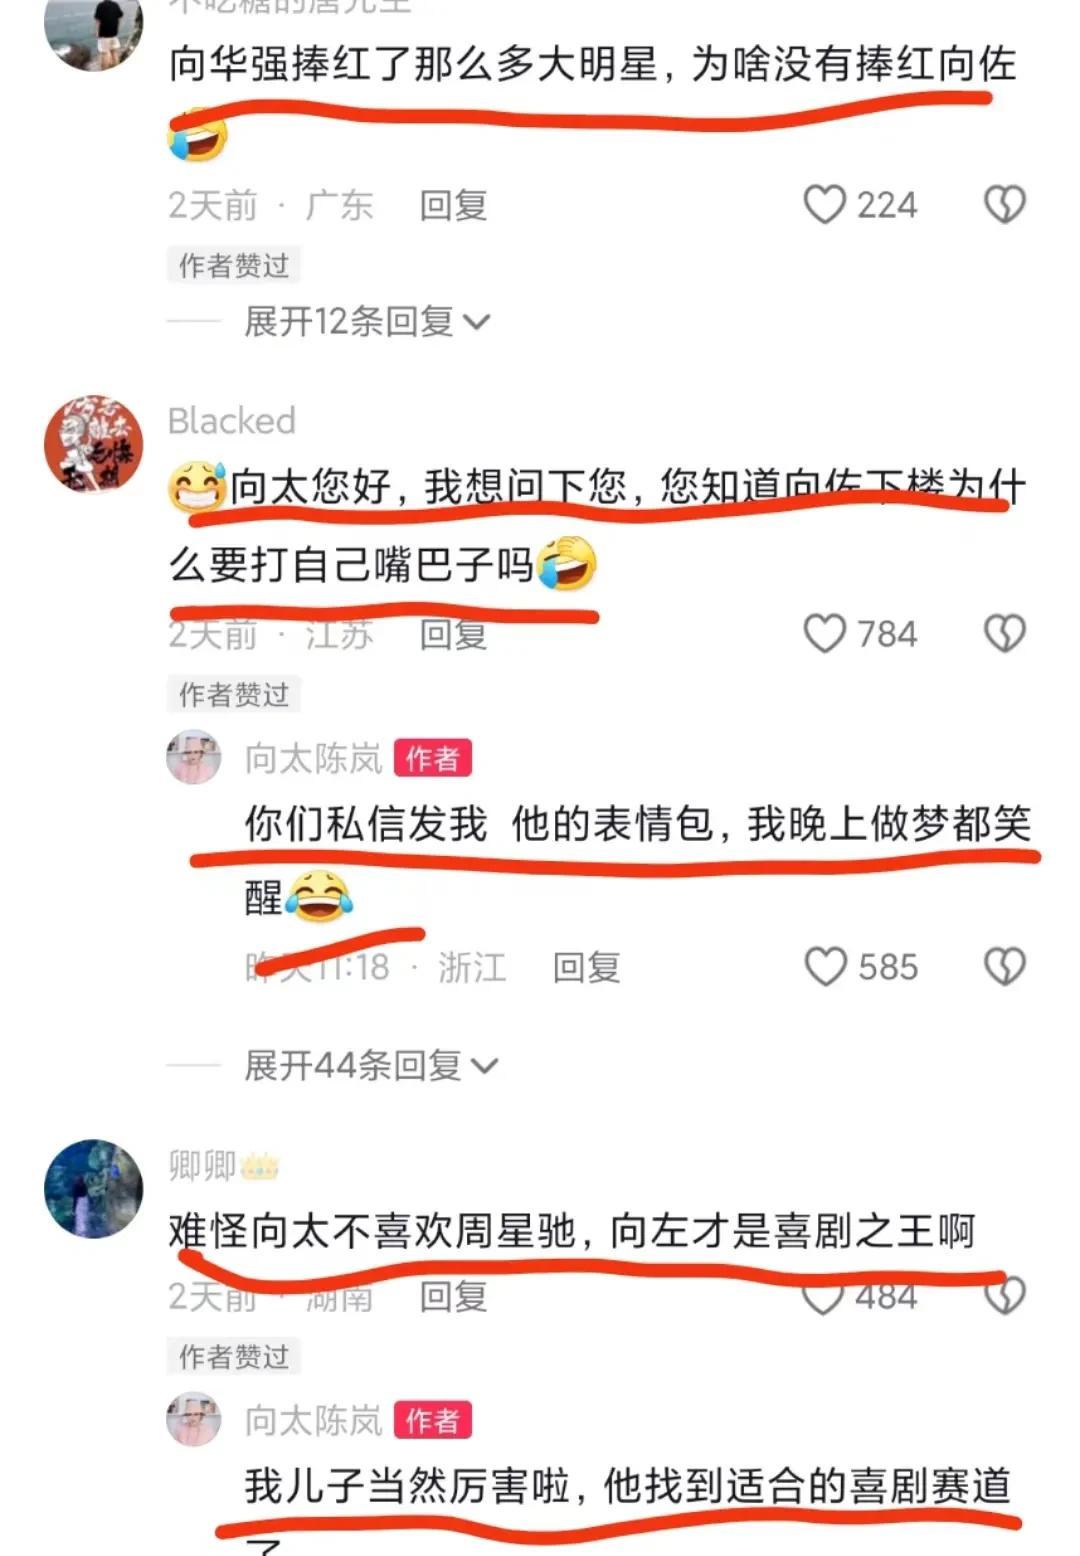
Task: Reply to the Guangdong comment
Action: (x=453, y=206)
